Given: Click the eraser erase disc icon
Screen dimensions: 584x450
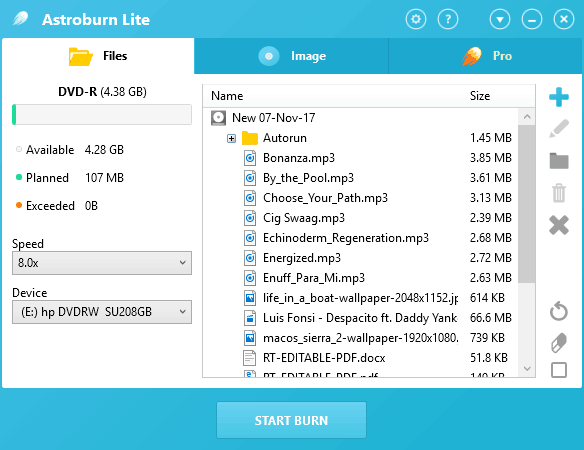Looking at the screenshot, I should (x=559, y=342).
